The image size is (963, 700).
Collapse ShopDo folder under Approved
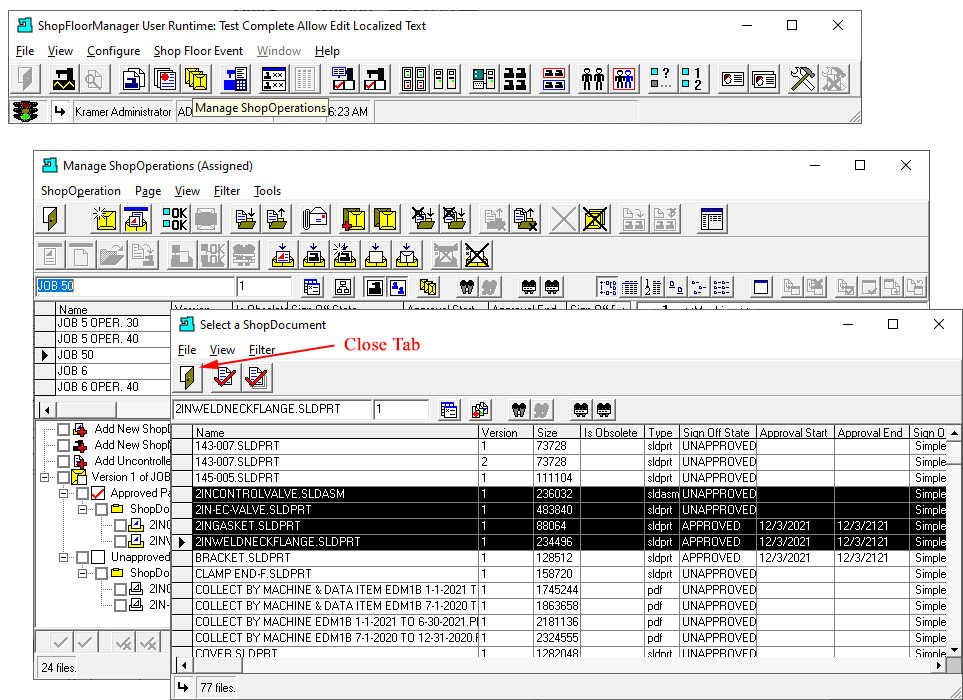coord(82,509)
